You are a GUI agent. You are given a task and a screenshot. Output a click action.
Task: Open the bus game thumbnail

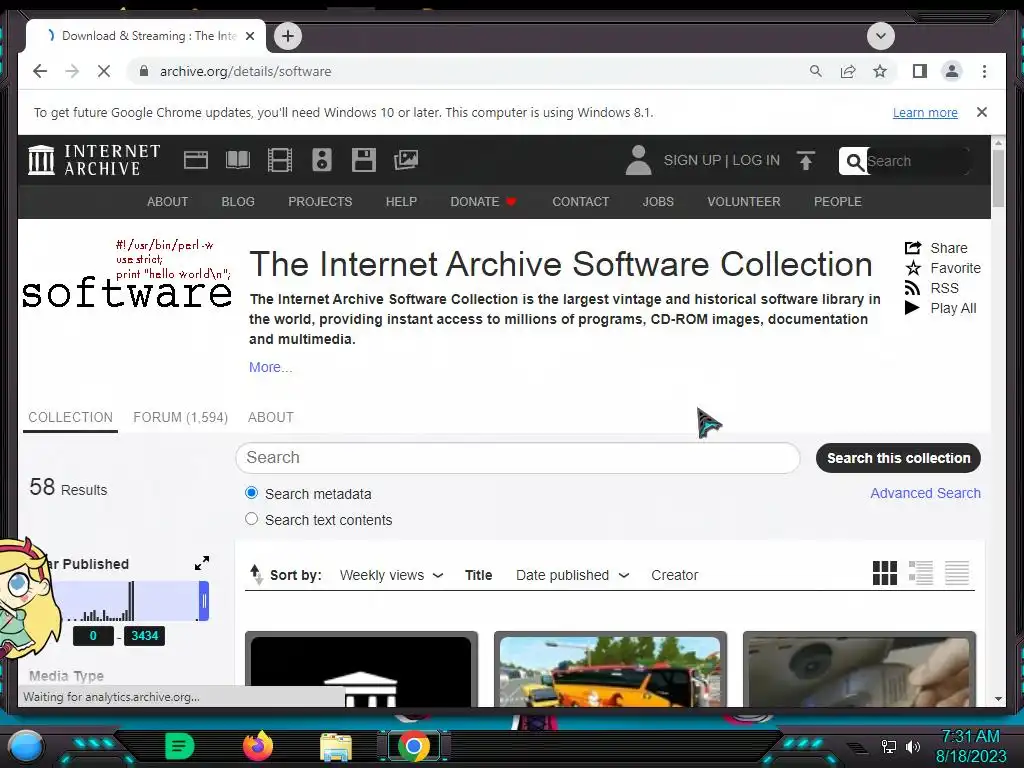click(x=610, y=670)
